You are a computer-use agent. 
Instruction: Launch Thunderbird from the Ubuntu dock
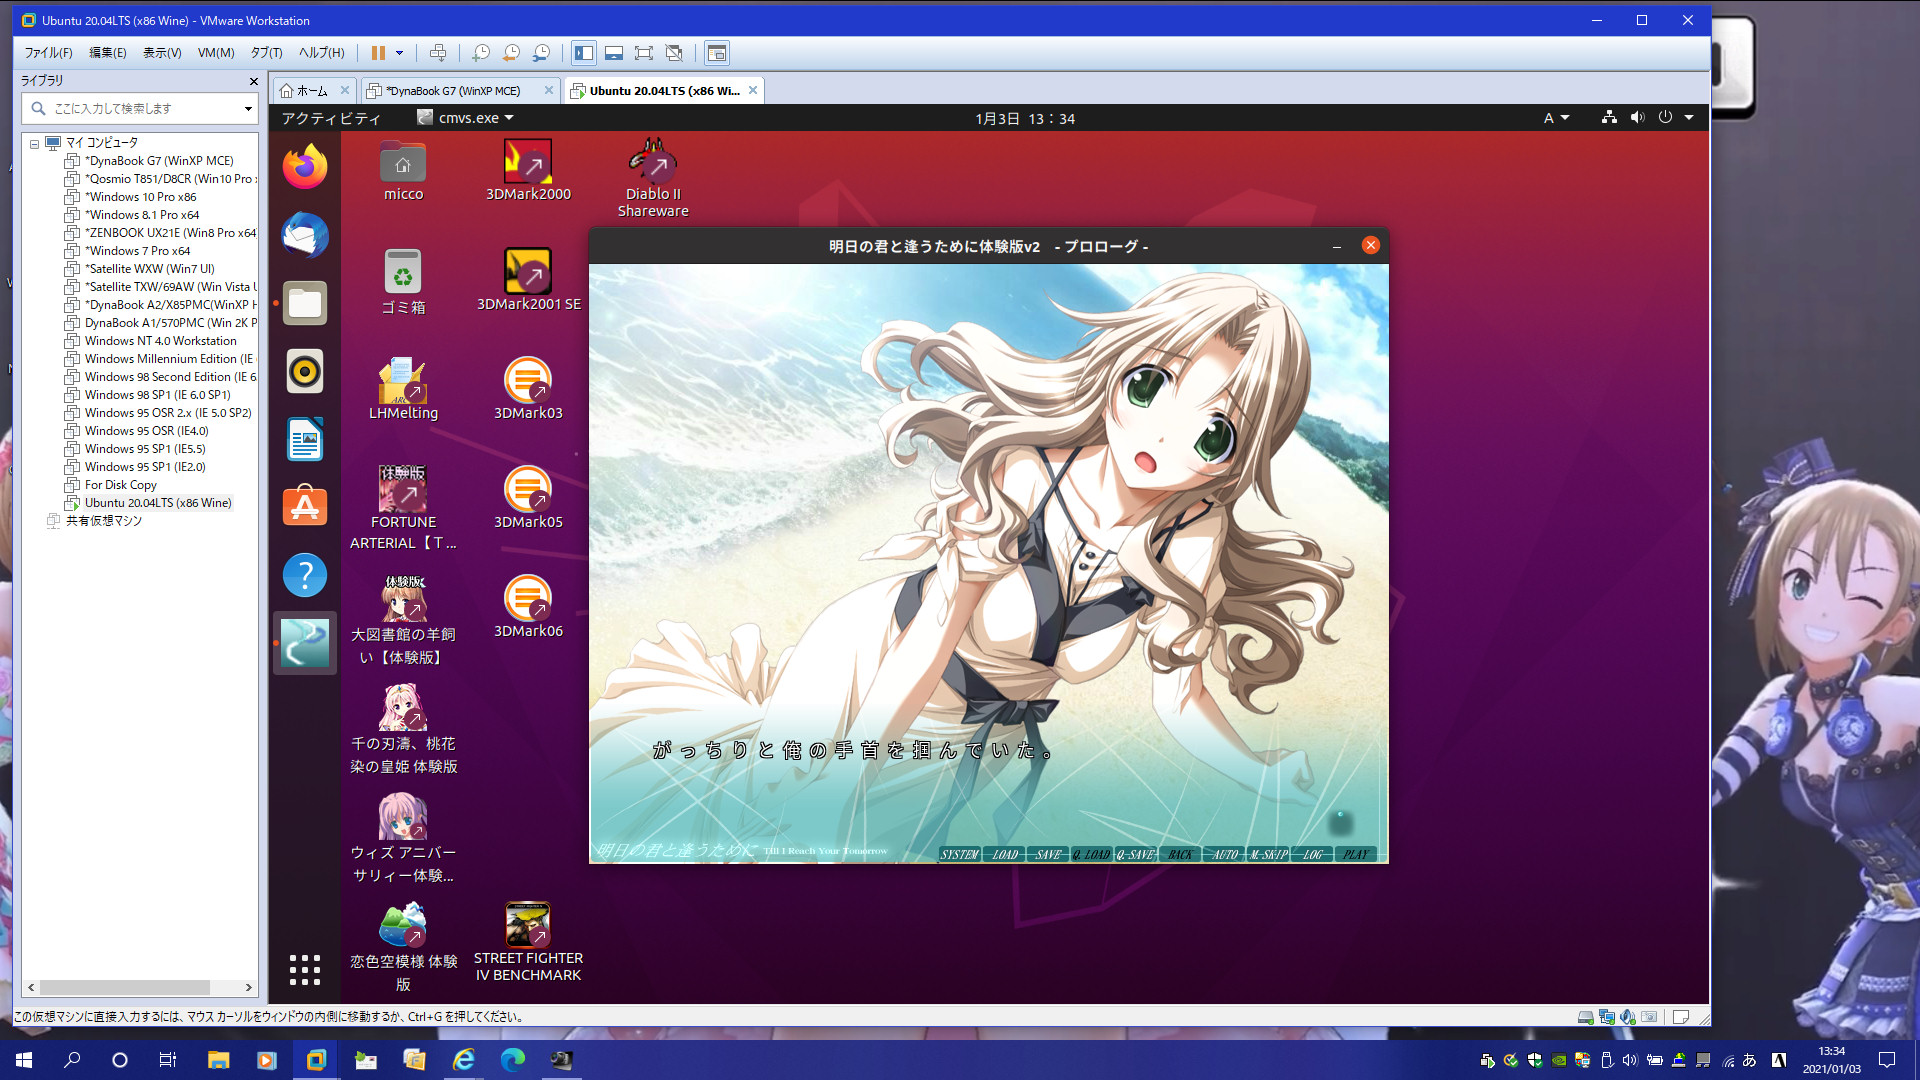[x=305, y=235]
